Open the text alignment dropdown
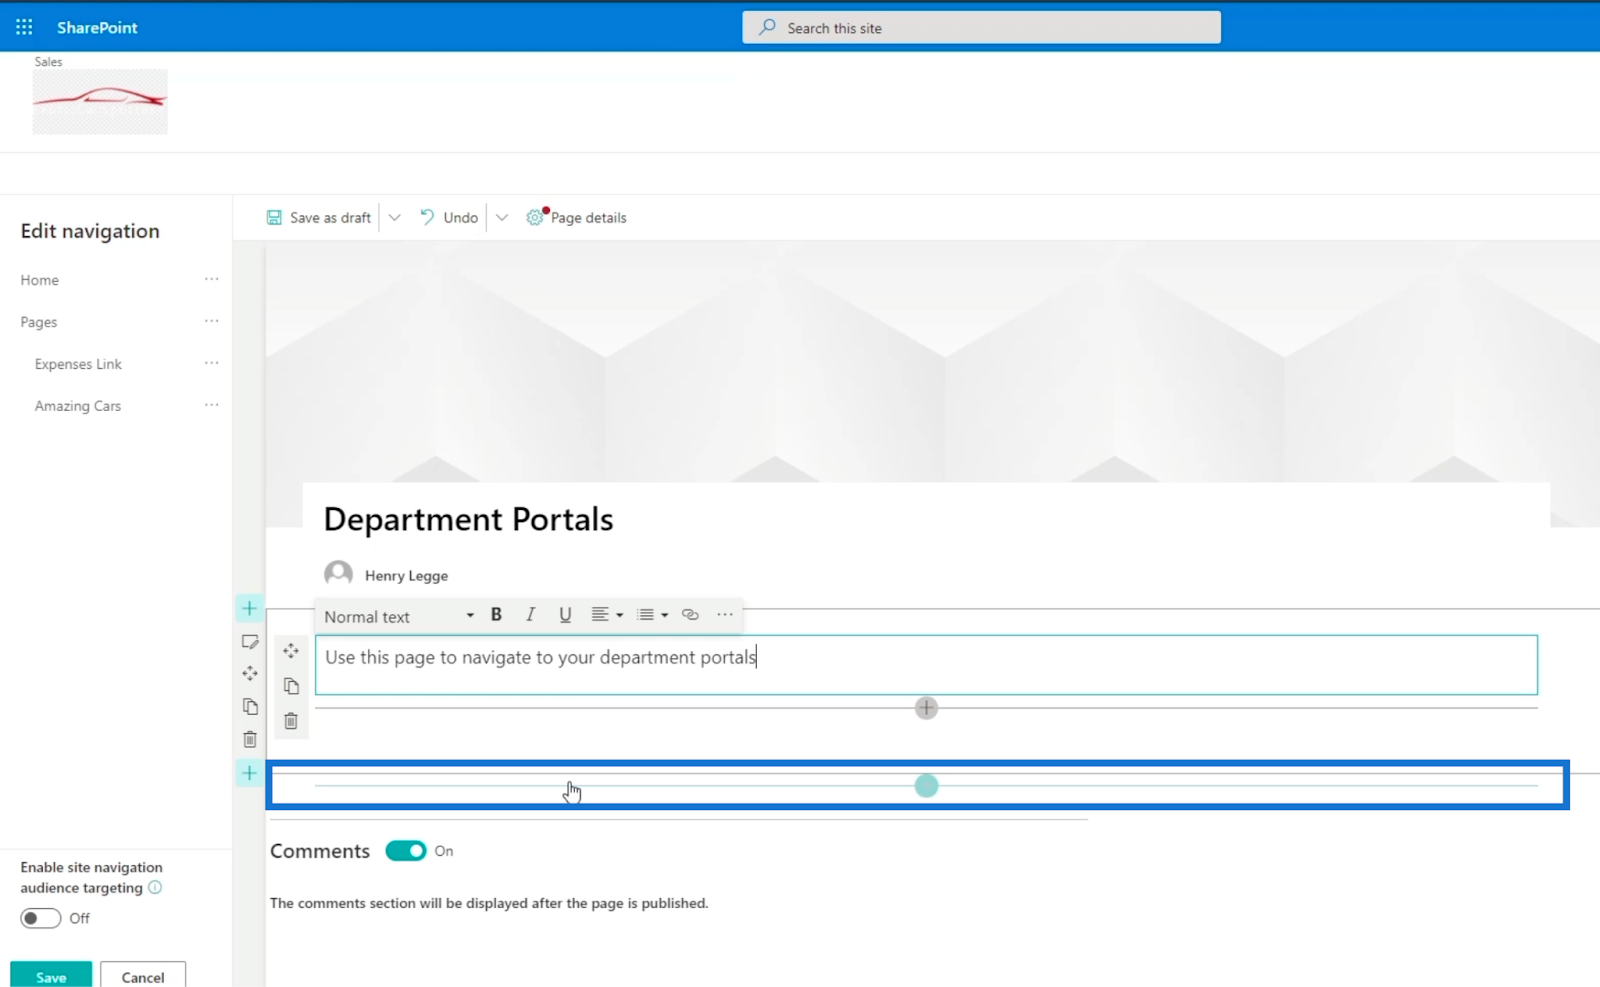Screen dimensions: 1600x987 tap(607, 615)
